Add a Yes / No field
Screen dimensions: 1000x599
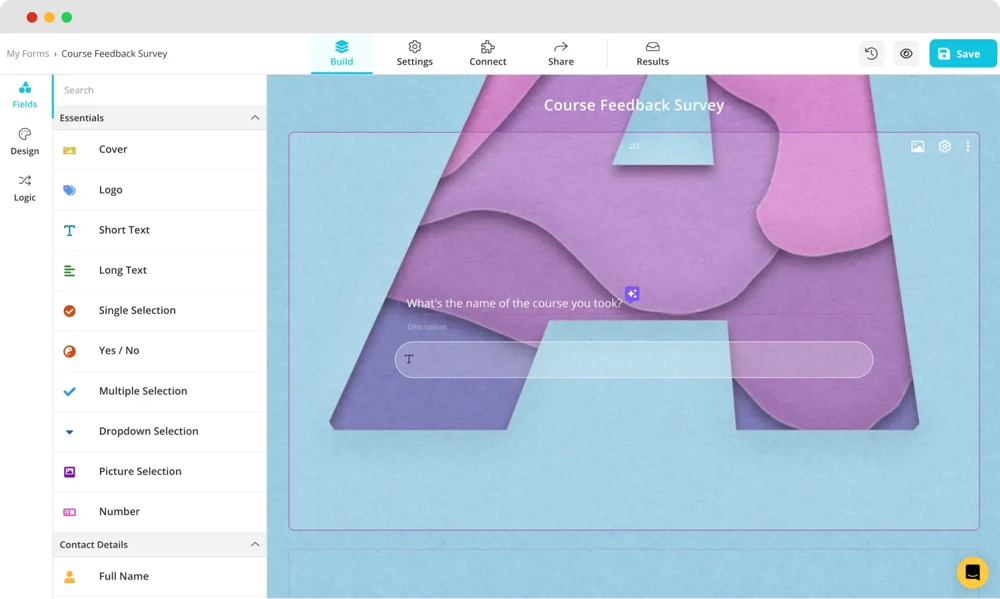coord(119,351)
